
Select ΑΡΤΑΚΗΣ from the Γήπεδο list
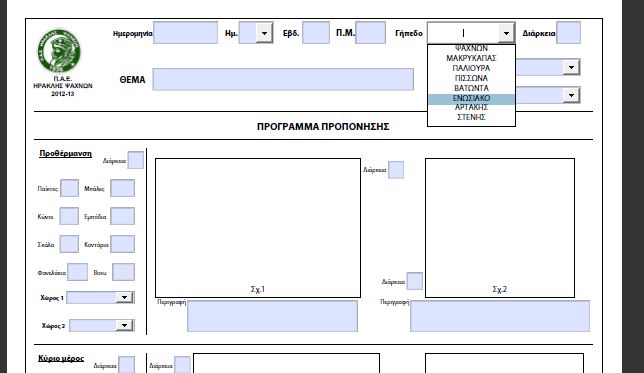[x=471, y=107]
